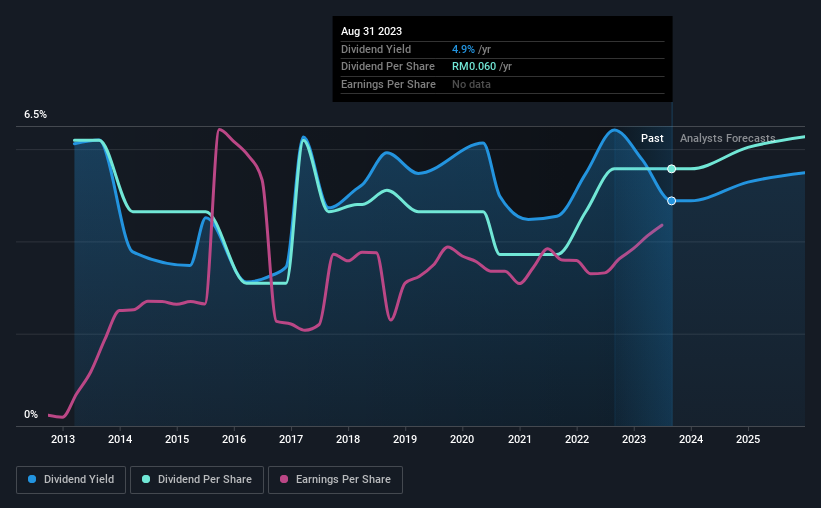Click the RM0.060 dividend per share value
Viewport: 821px width, 508px height.
[x=474, y=67]
